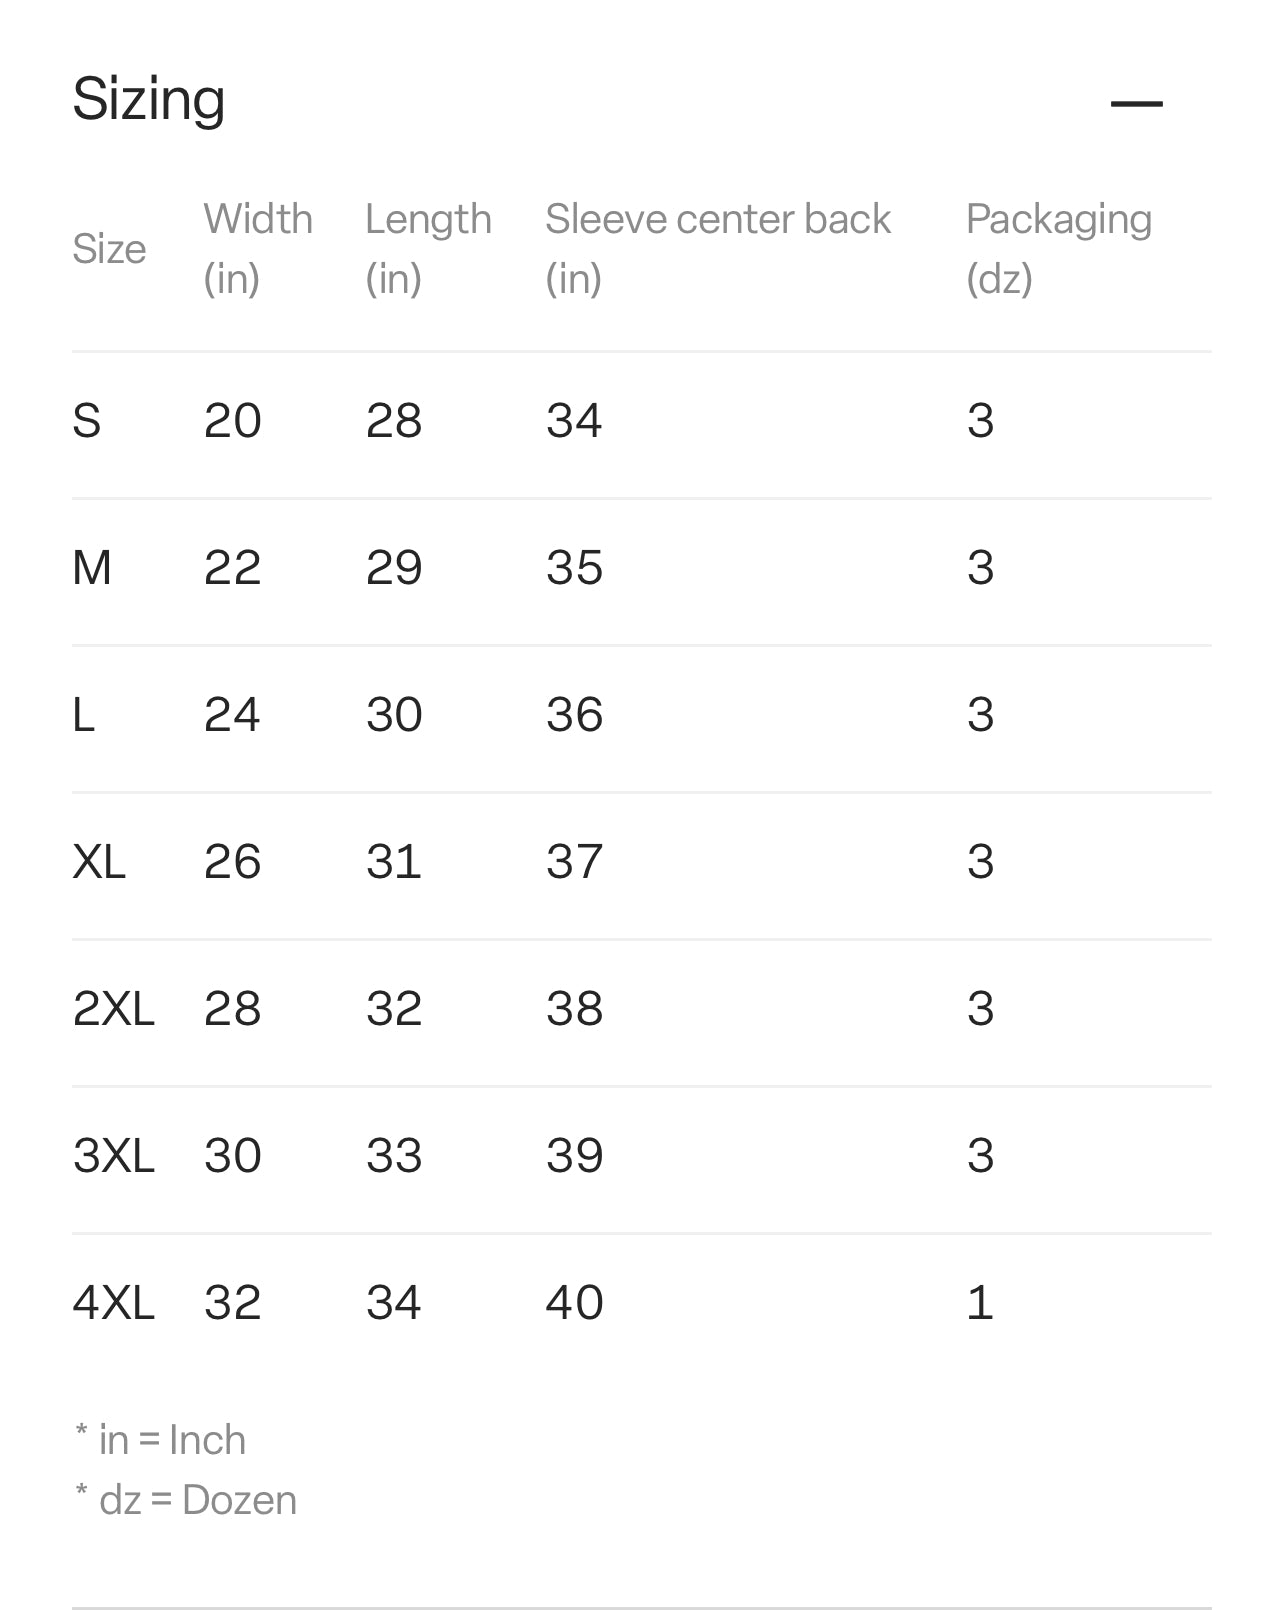Select the M size row label
This screenshot has height=1610, width=1284.
(92, 568)
